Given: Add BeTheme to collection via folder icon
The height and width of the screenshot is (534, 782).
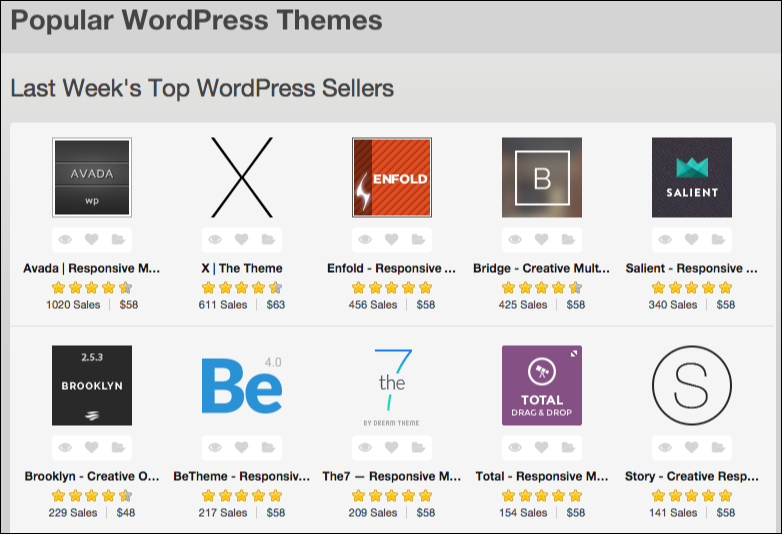Looking at the screenshot, I should tap(268, 448).
